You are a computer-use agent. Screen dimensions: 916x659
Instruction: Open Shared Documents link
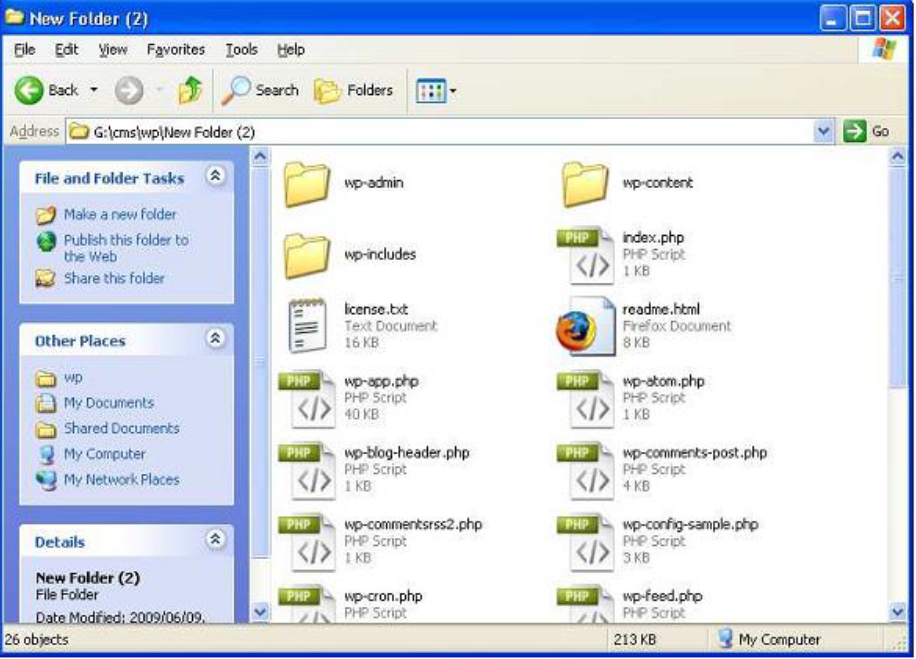(x=122, y=428)
